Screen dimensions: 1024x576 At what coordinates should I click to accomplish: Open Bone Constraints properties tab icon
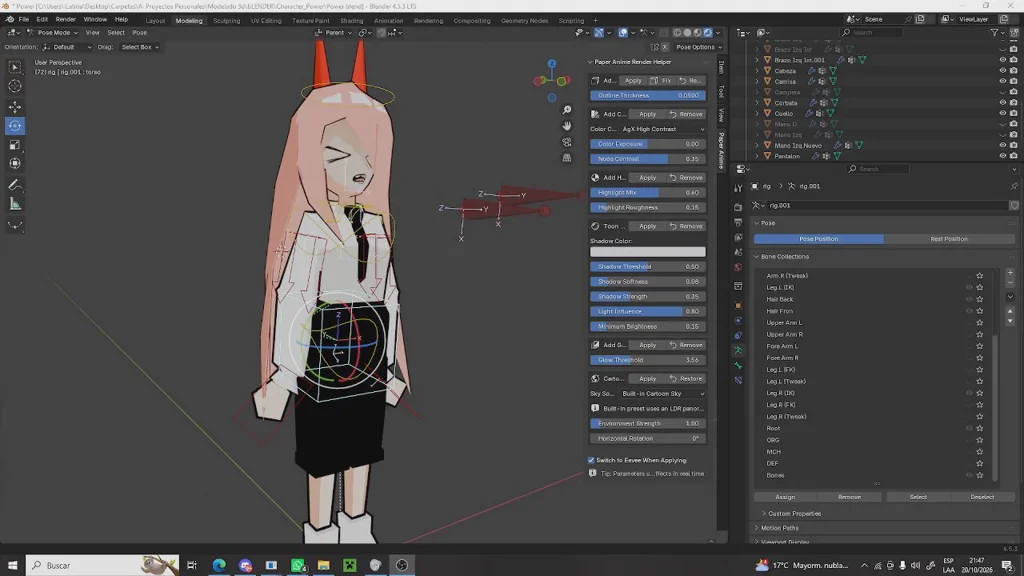739,380
